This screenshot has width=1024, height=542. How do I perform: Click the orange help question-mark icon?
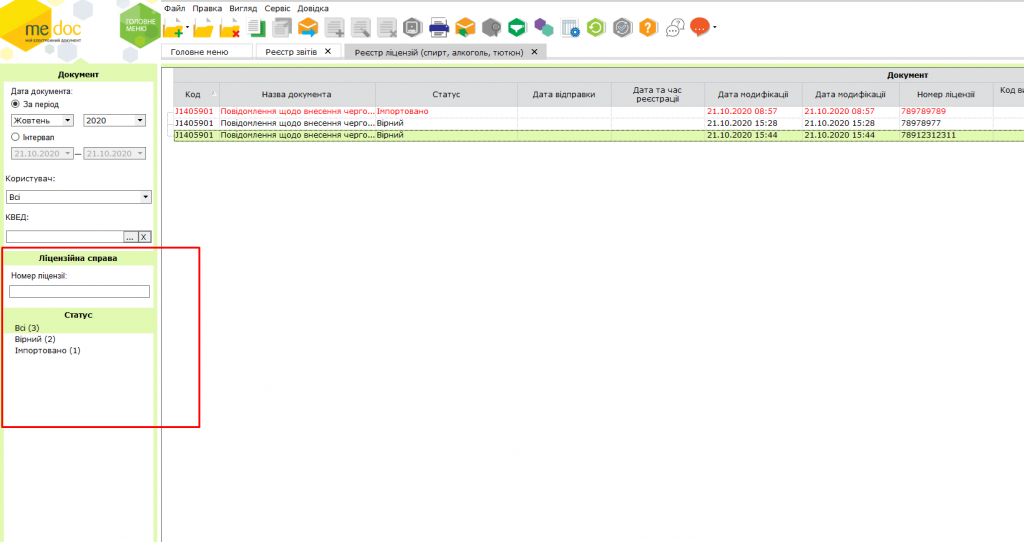[649, 27]
